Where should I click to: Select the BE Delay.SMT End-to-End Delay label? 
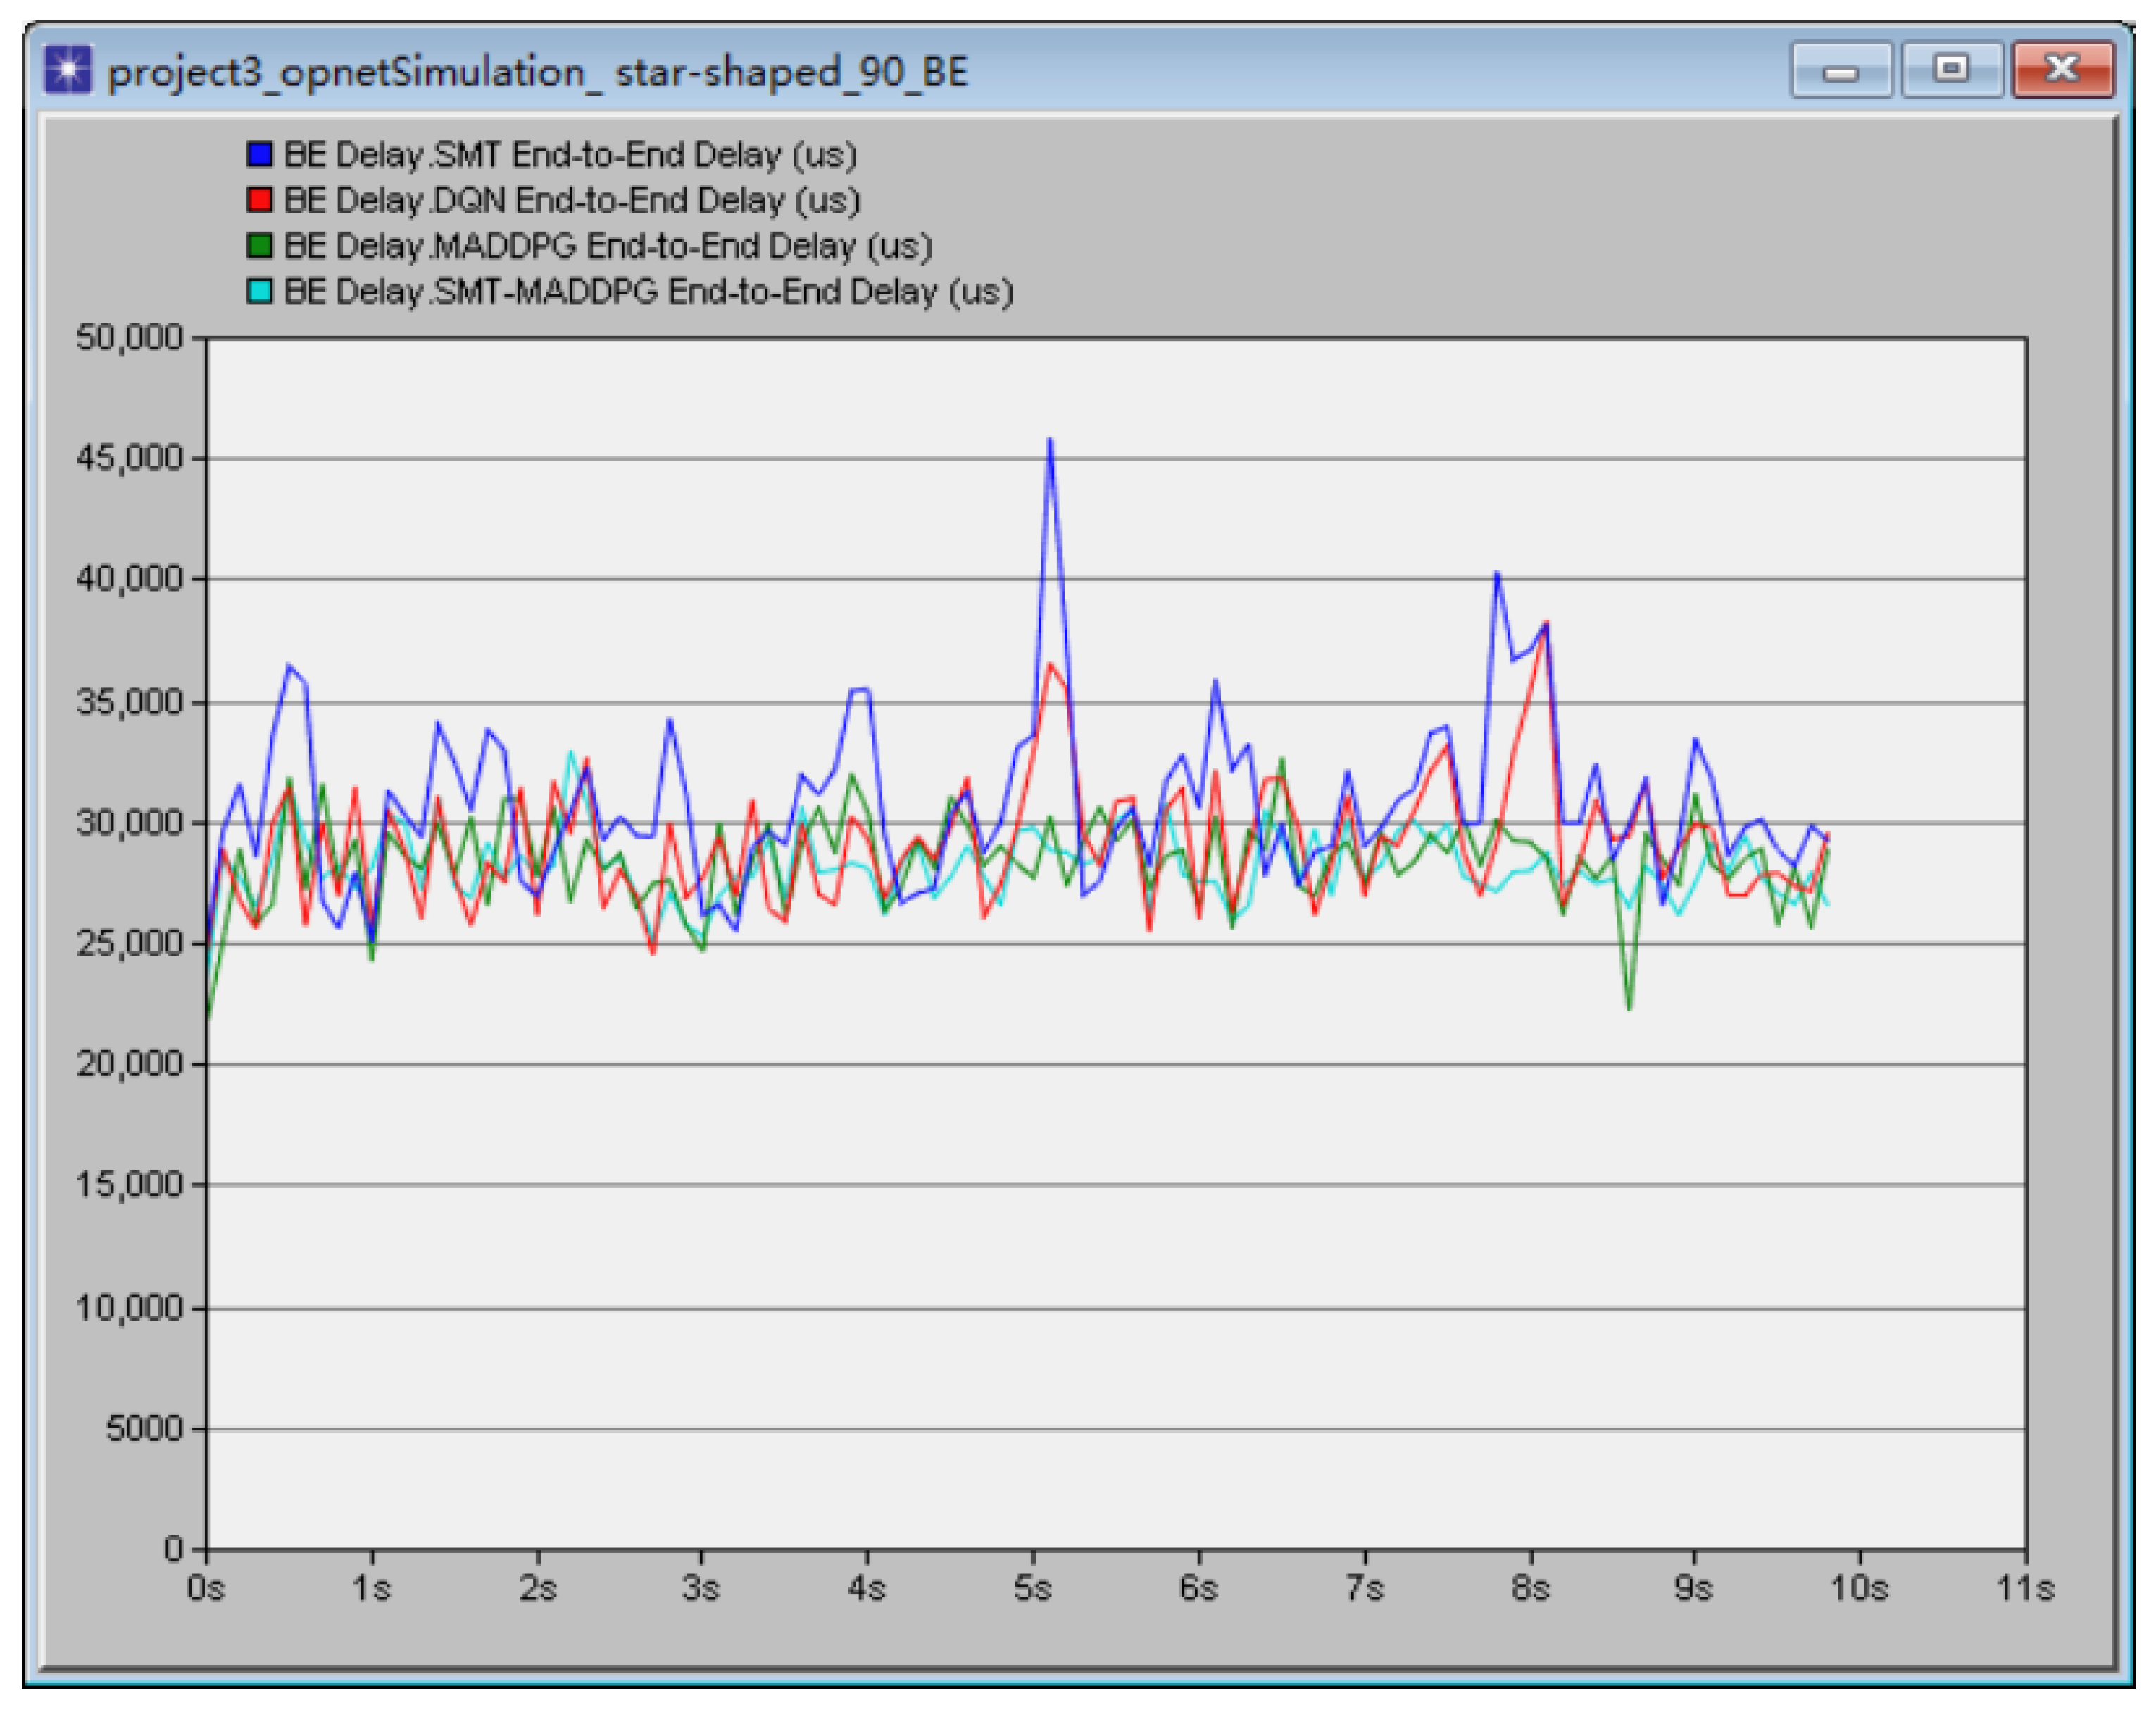pos(570,155)
